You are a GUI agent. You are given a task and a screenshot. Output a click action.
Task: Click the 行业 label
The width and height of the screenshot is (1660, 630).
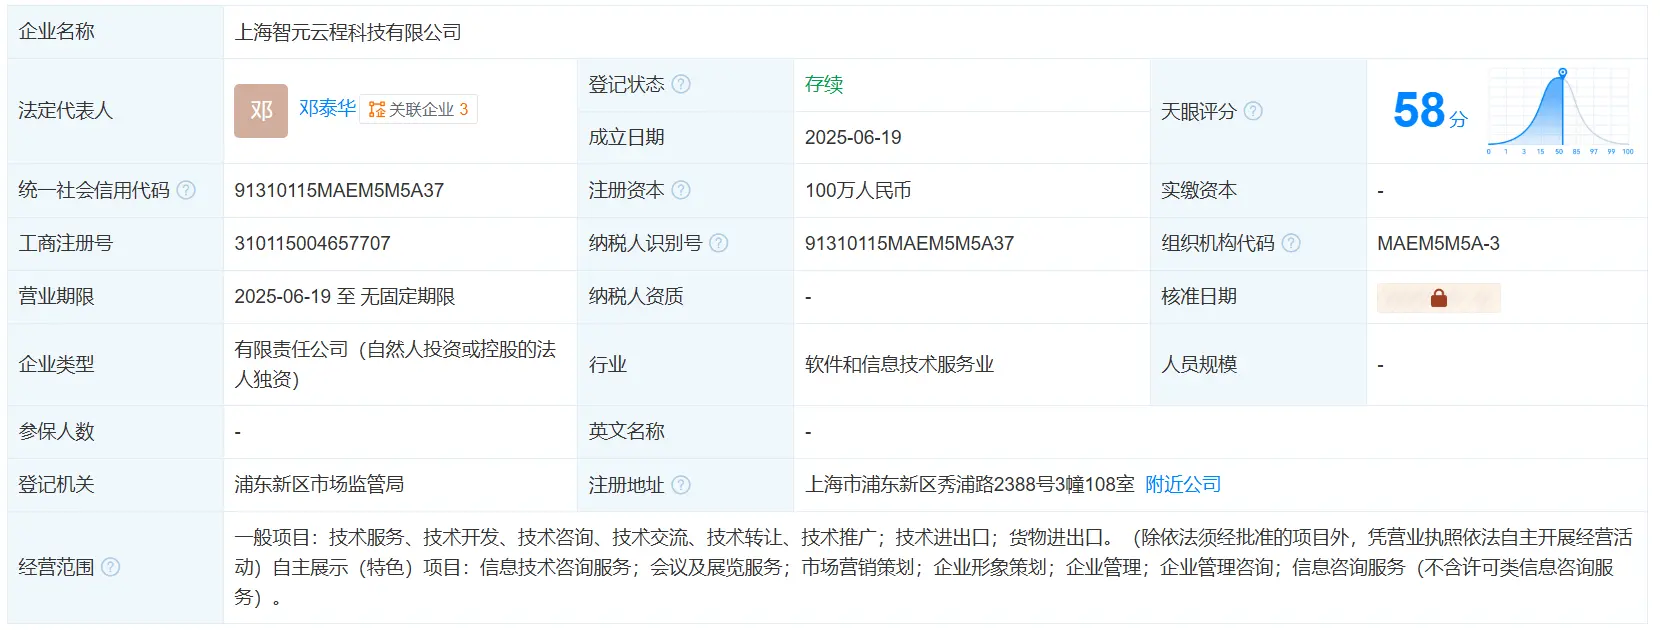click(608, 364)
